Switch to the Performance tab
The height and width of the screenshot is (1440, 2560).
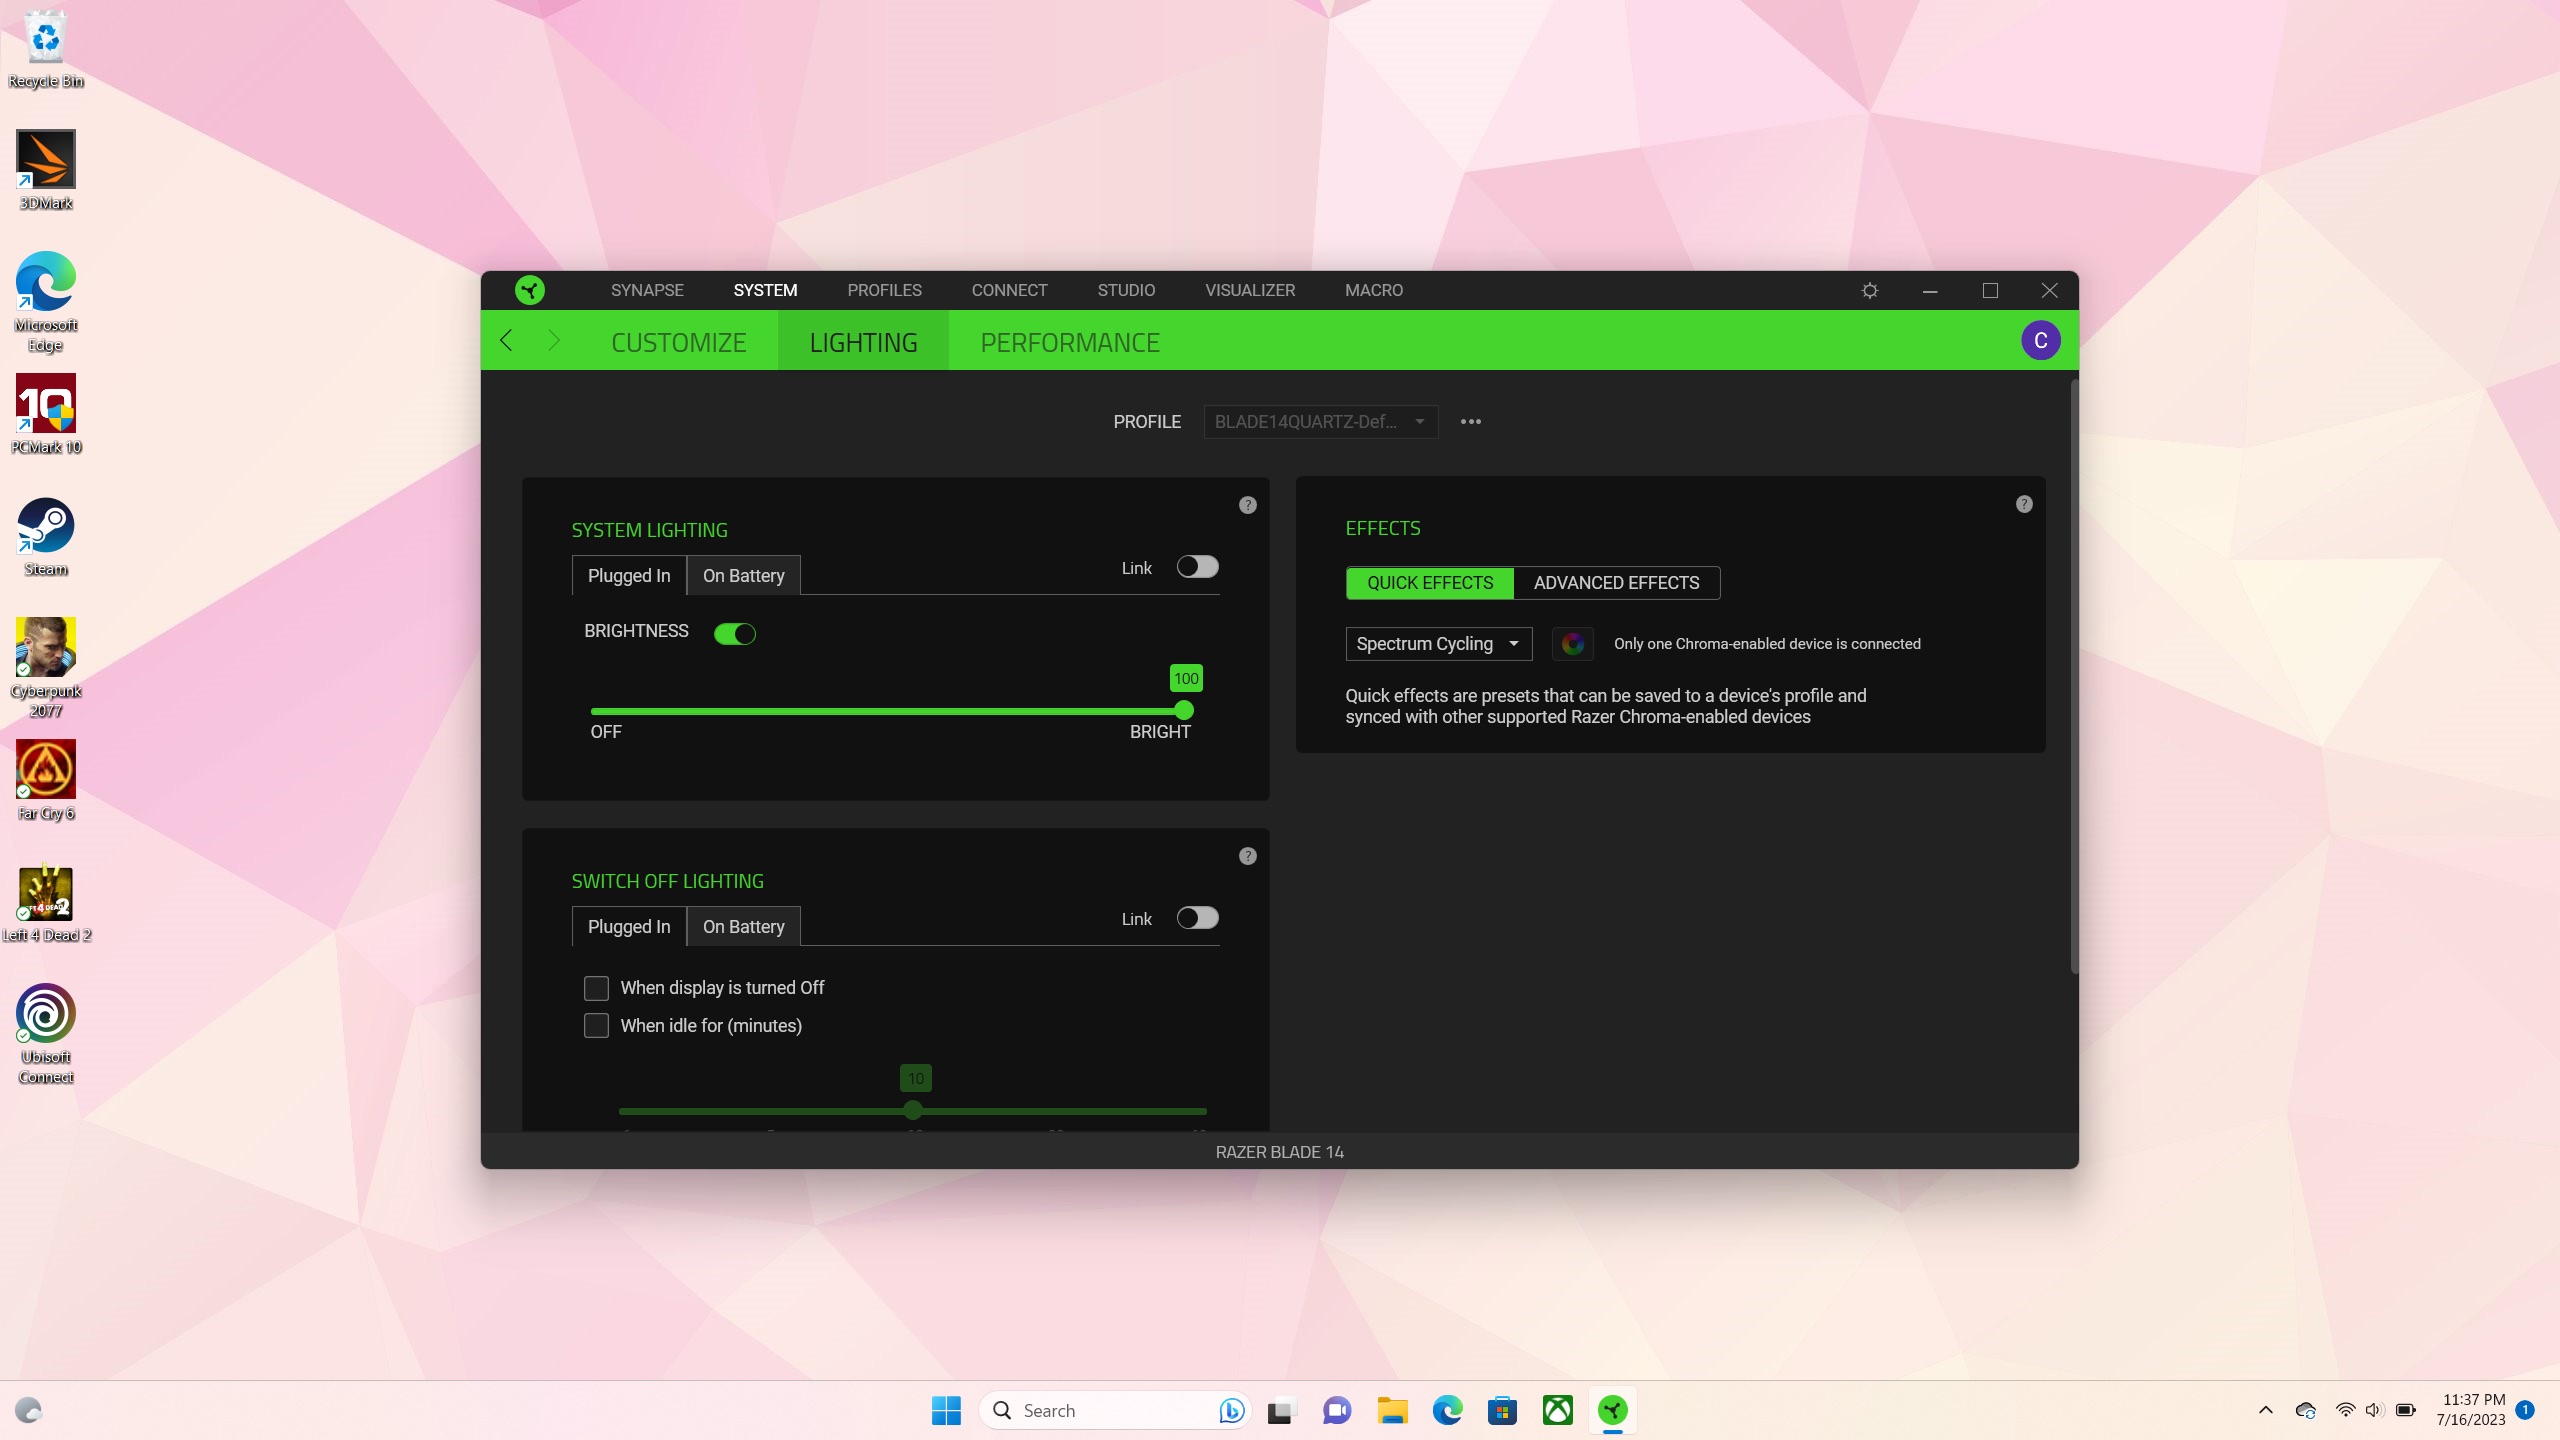pos(1069,342)
